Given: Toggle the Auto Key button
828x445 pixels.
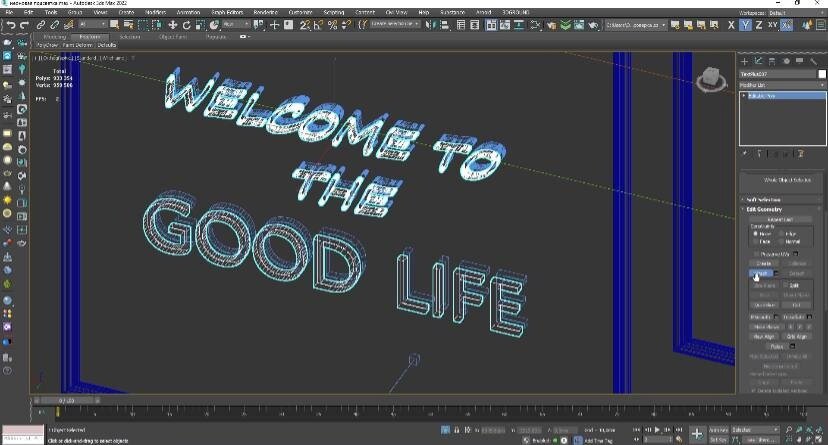Looking at the screenshot, I should [x=718, y=430].
